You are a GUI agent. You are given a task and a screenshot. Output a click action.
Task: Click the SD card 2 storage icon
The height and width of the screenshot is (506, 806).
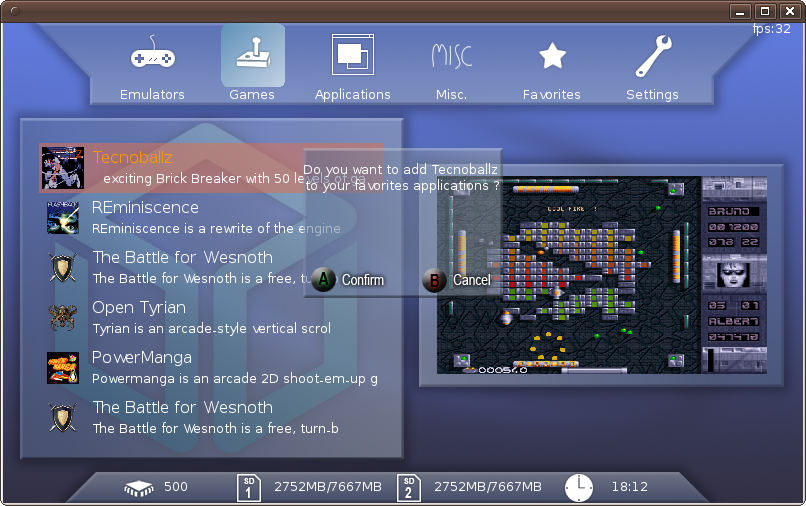408,487
